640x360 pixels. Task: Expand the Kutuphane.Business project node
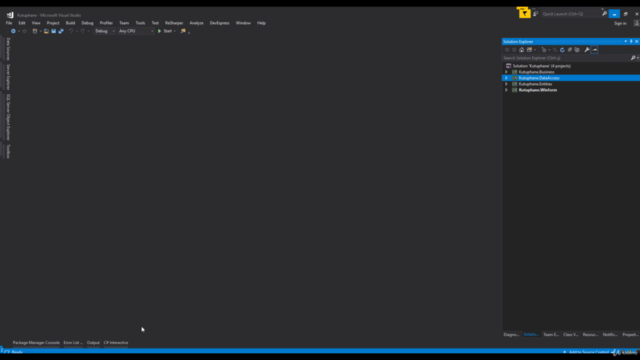(x=507, y=72)
